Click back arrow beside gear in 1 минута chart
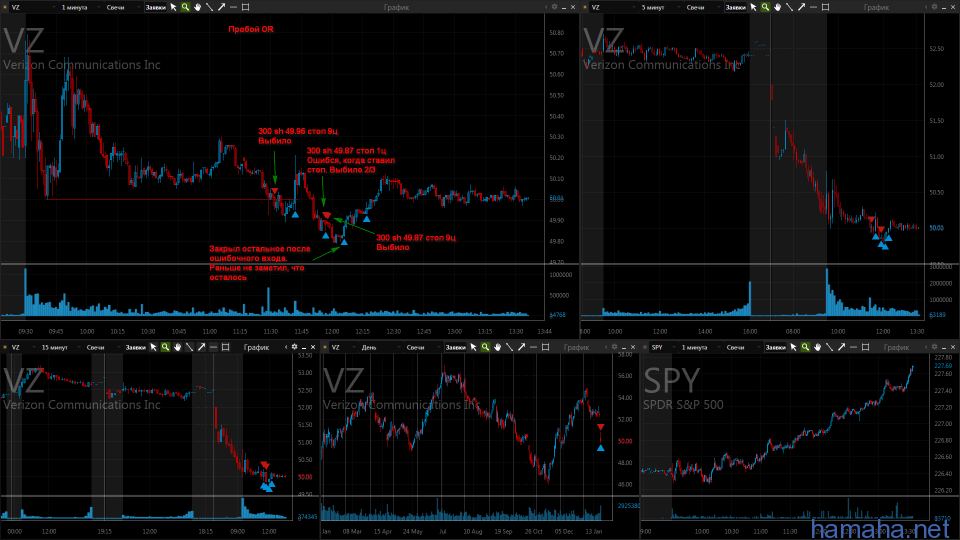960x540 pixels. click(546, 7)
